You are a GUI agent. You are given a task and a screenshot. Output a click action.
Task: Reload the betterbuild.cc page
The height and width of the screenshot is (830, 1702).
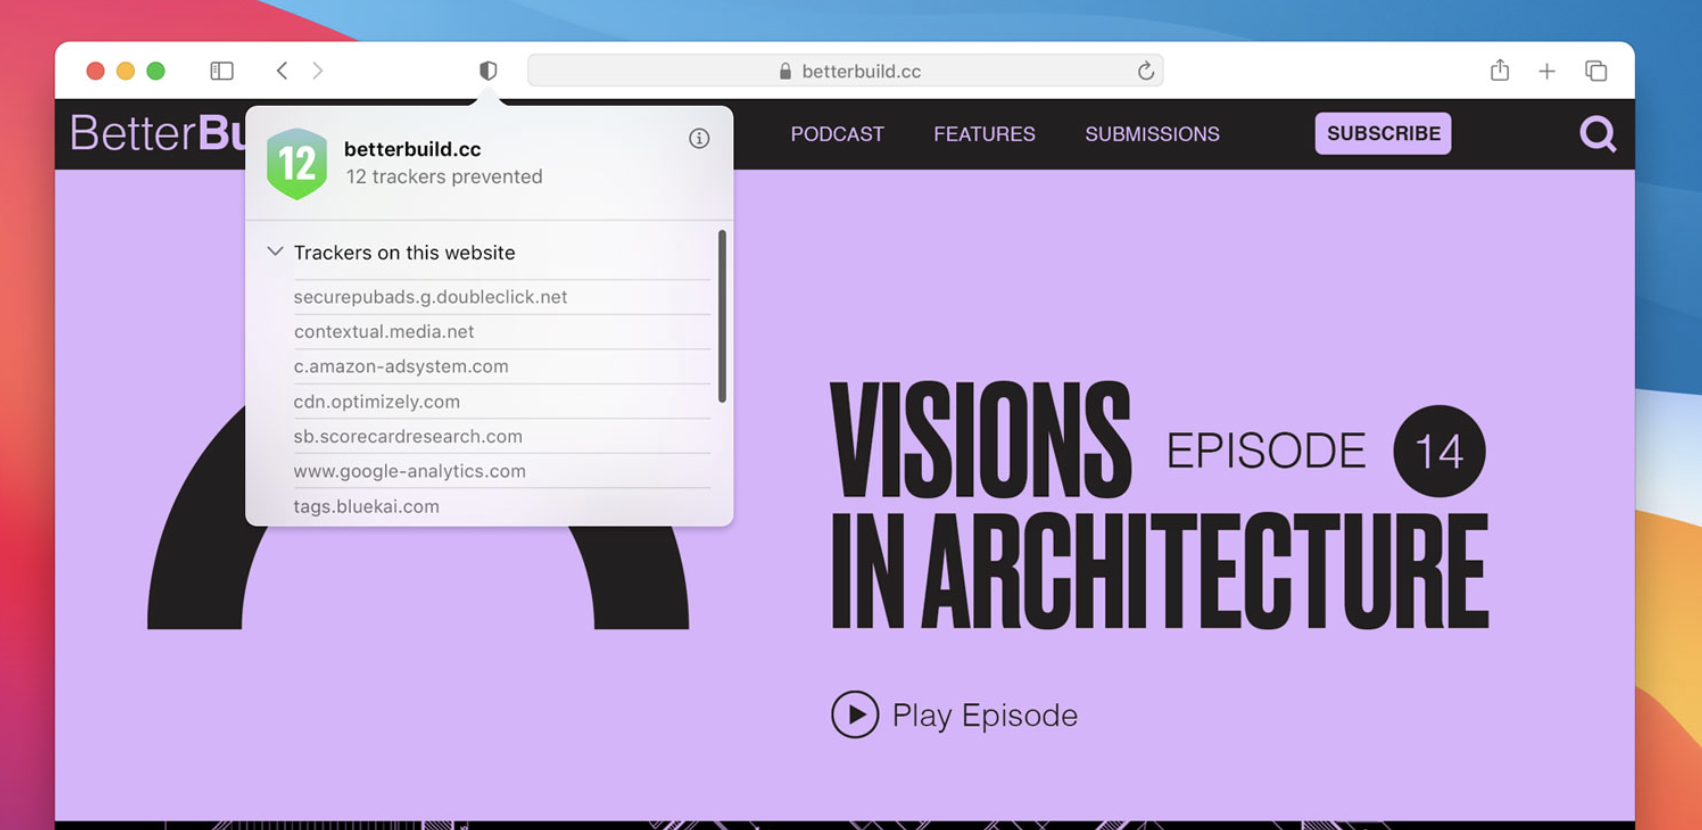[x=1146, y=70]
